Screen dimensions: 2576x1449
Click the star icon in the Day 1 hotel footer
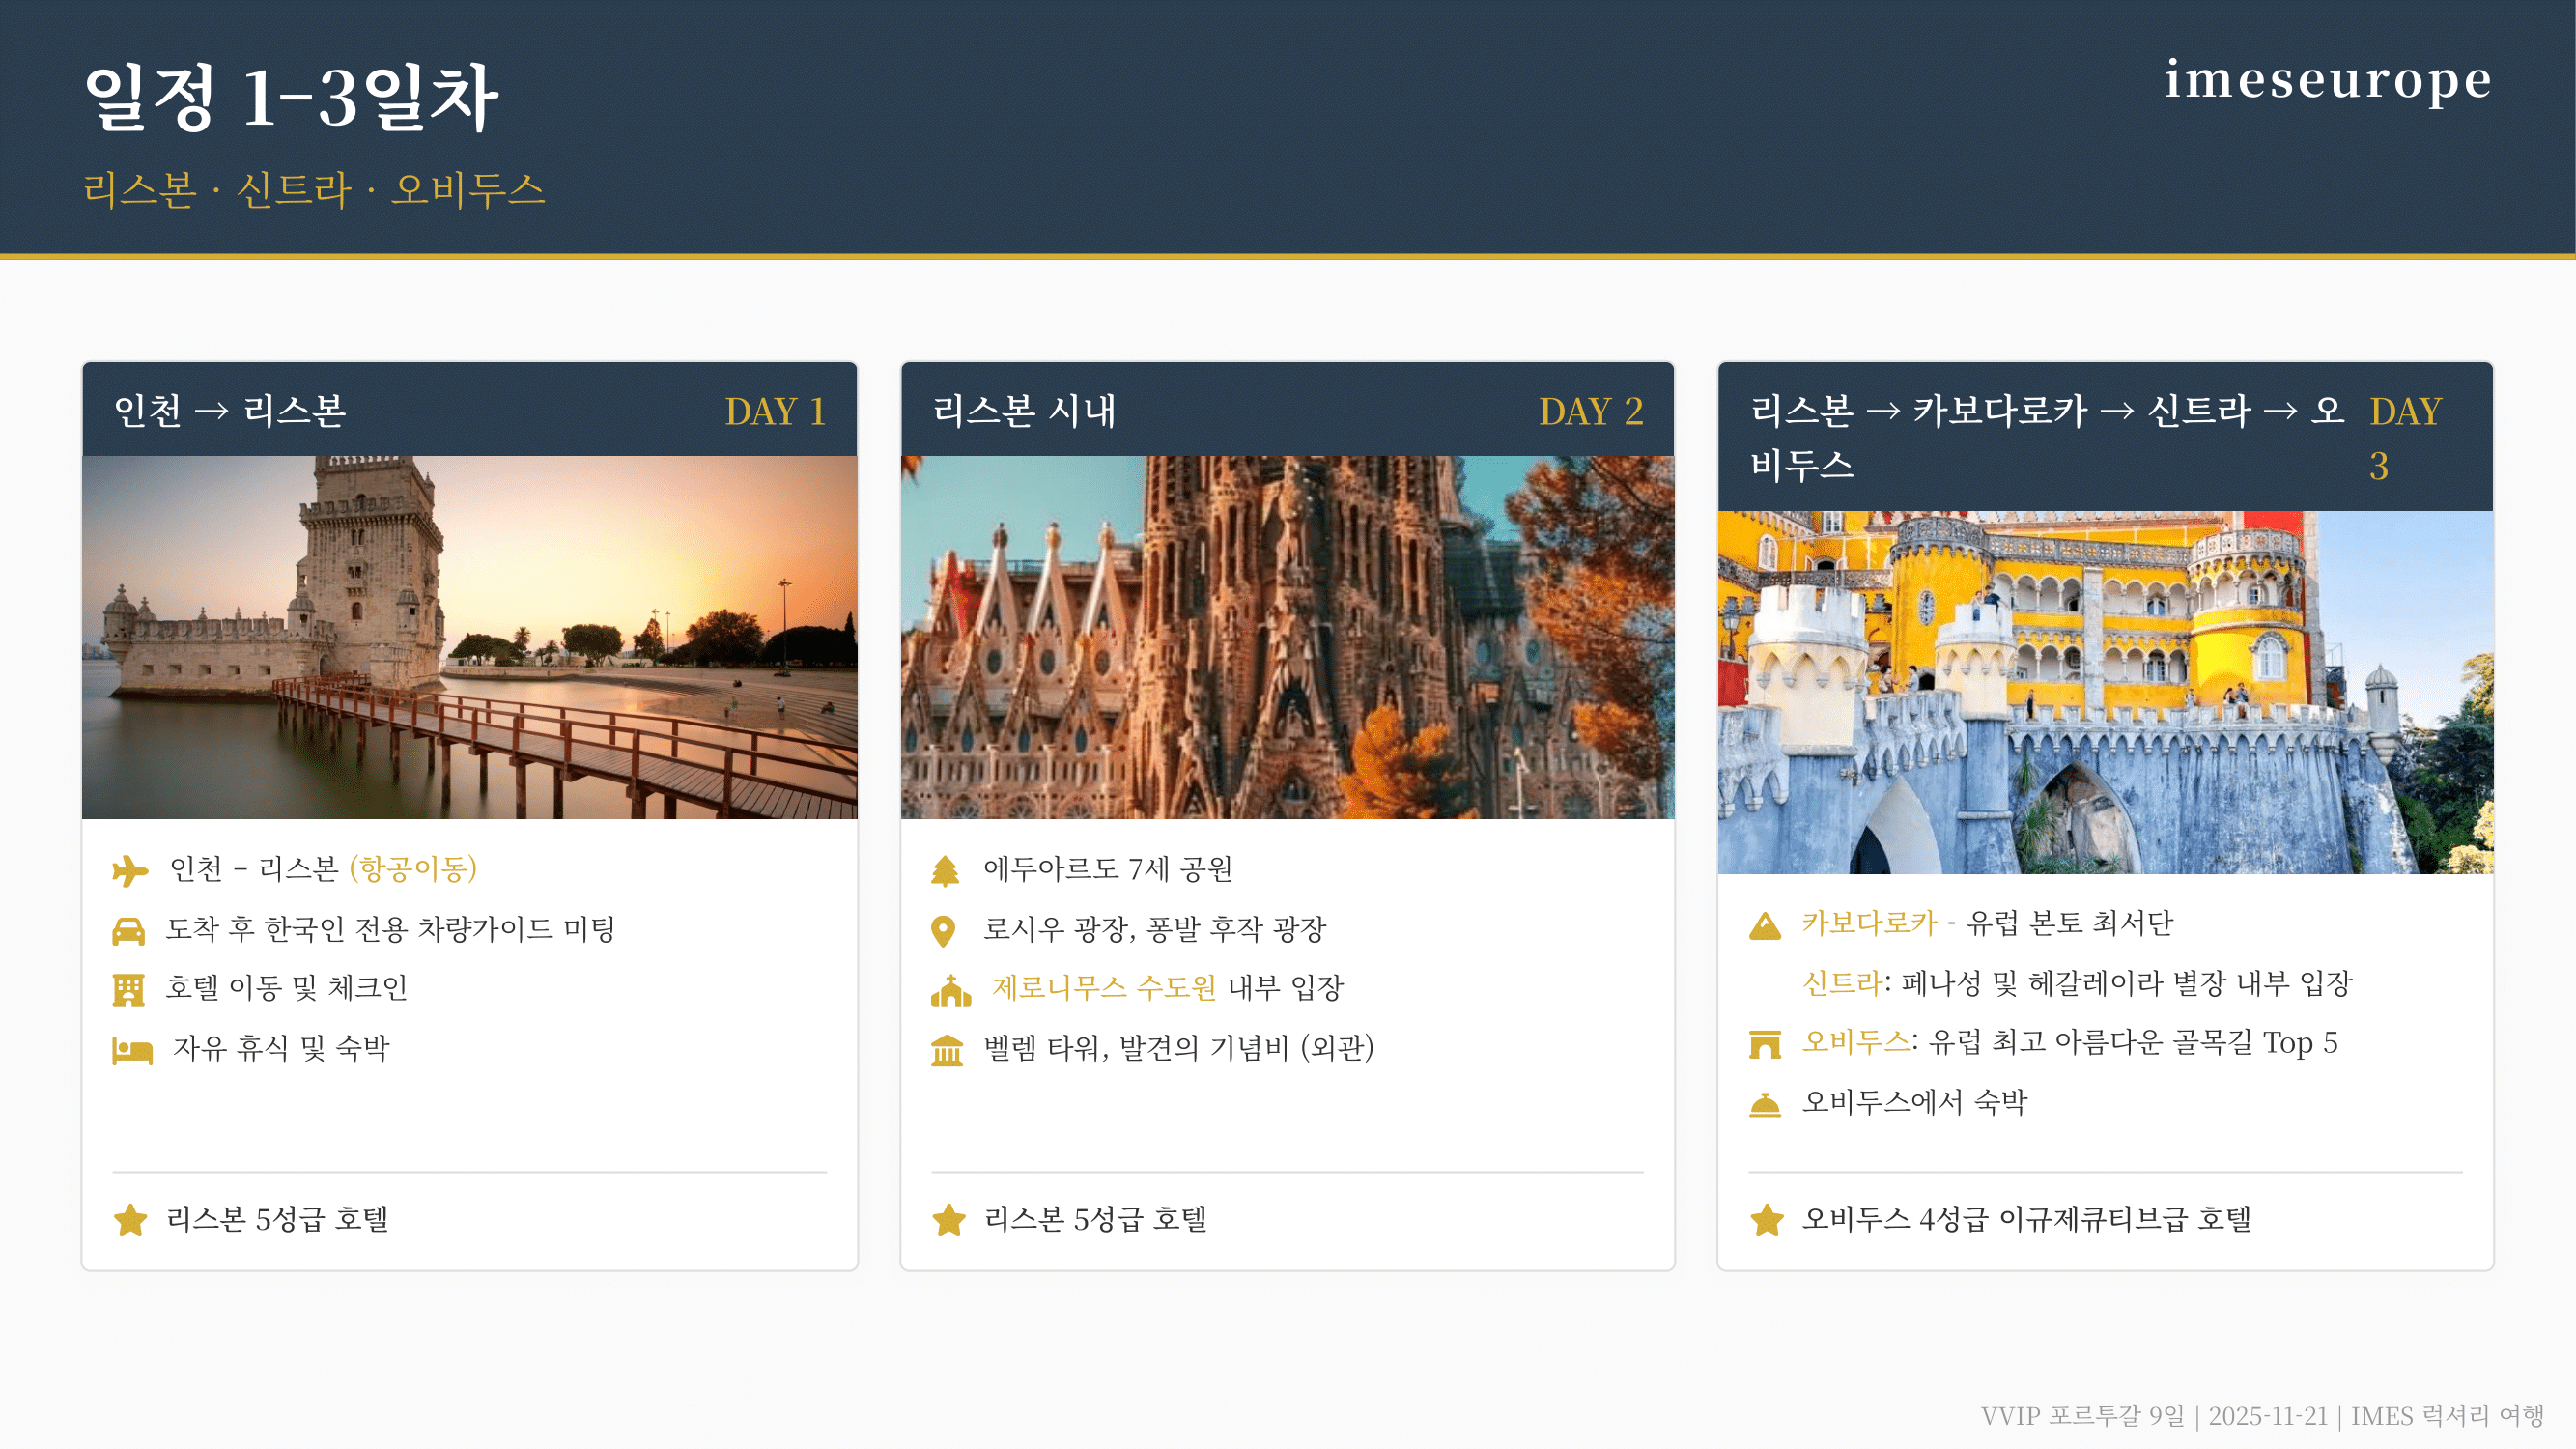[x=130, y=1220]
